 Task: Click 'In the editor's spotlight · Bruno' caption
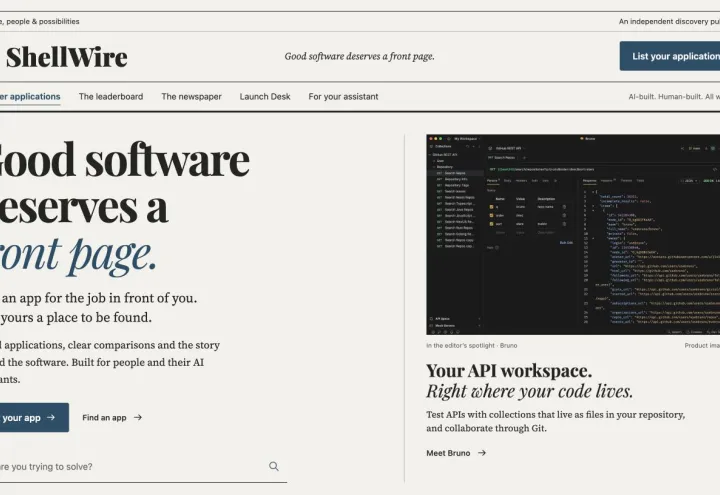coord(472,345)
